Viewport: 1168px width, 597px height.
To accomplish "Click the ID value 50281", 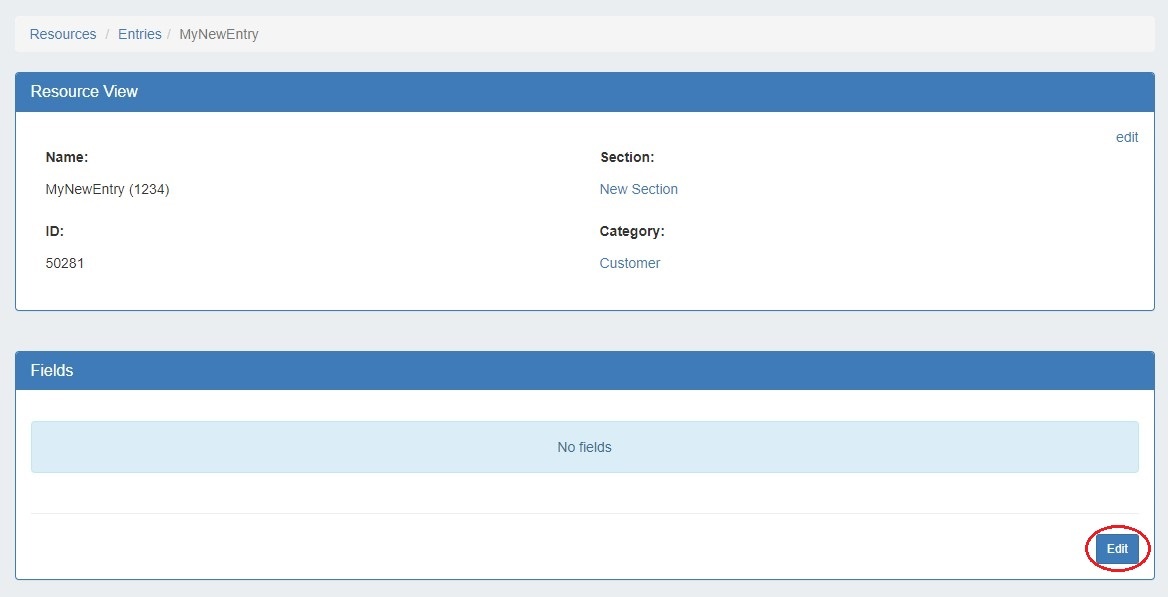I will (65, 263).
